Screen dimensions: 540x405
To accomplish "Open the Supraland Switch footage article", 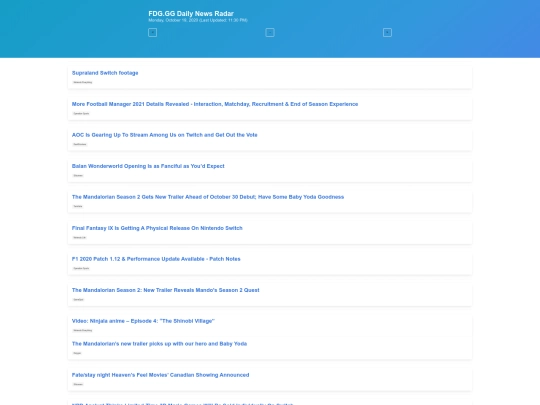I will point(105,73).
